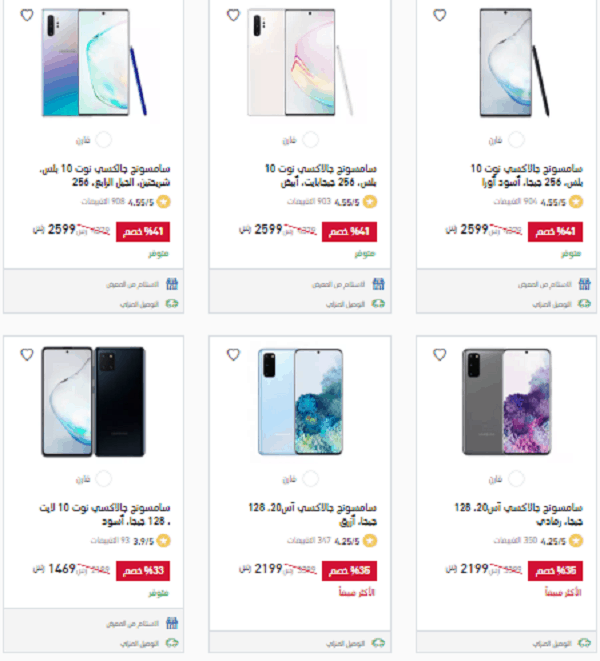Click store pickup icon under Aura Glow Note 10

pyautogui.click(x=172, y=284)
